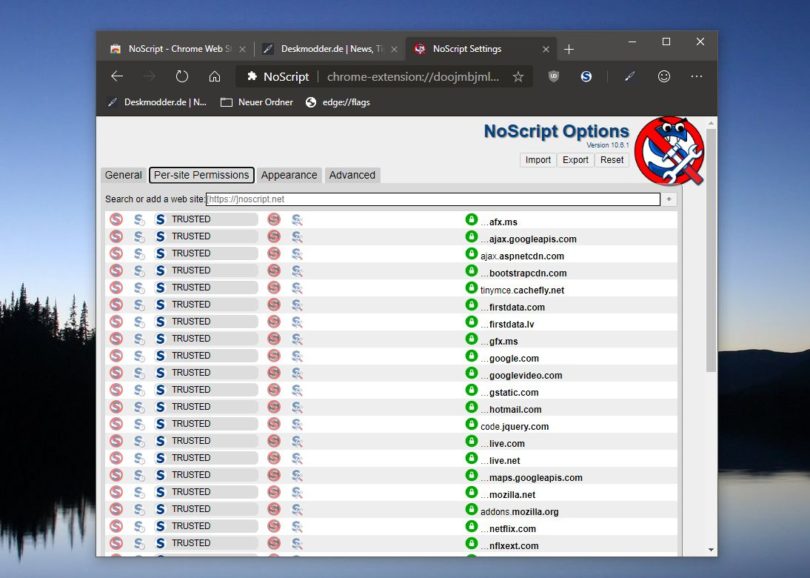This screenshot has height=578, width=810.
Task: Open the Appearance tab
Action: pyautogui.click(x=289, y=175)
